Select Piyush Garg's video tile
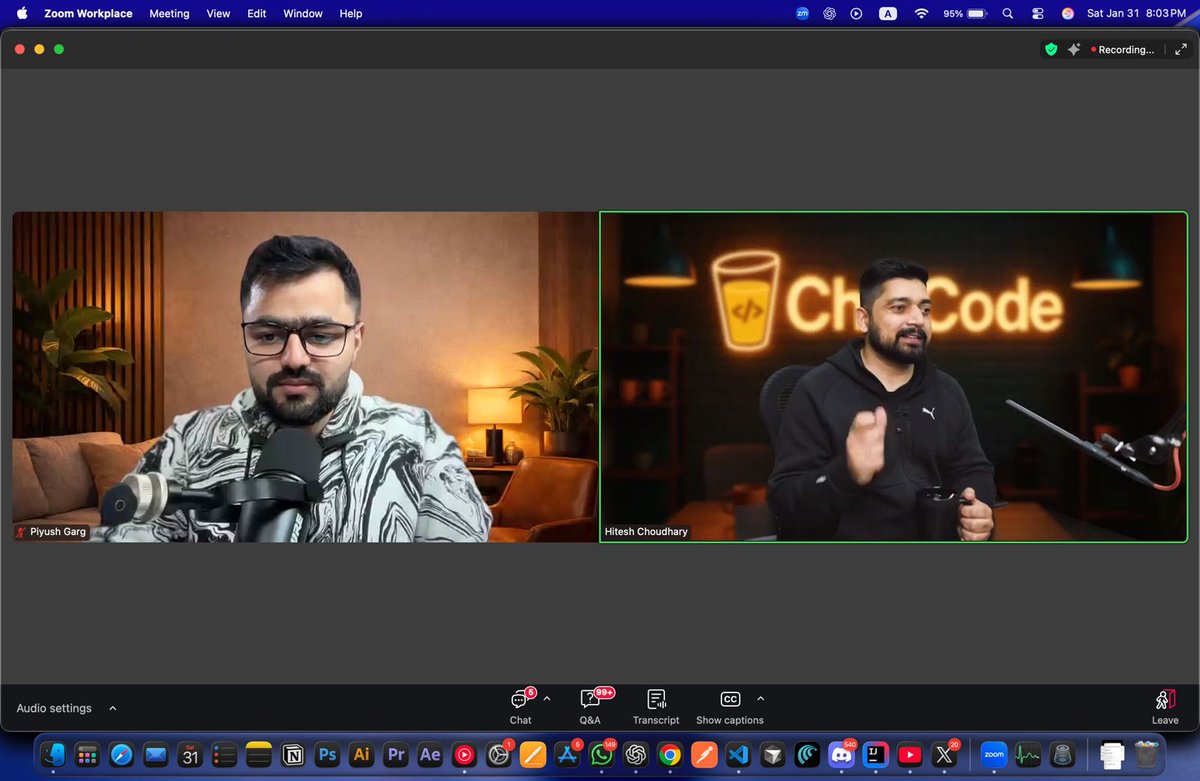Screen dimensions: 1200x781 pos(305,377)
